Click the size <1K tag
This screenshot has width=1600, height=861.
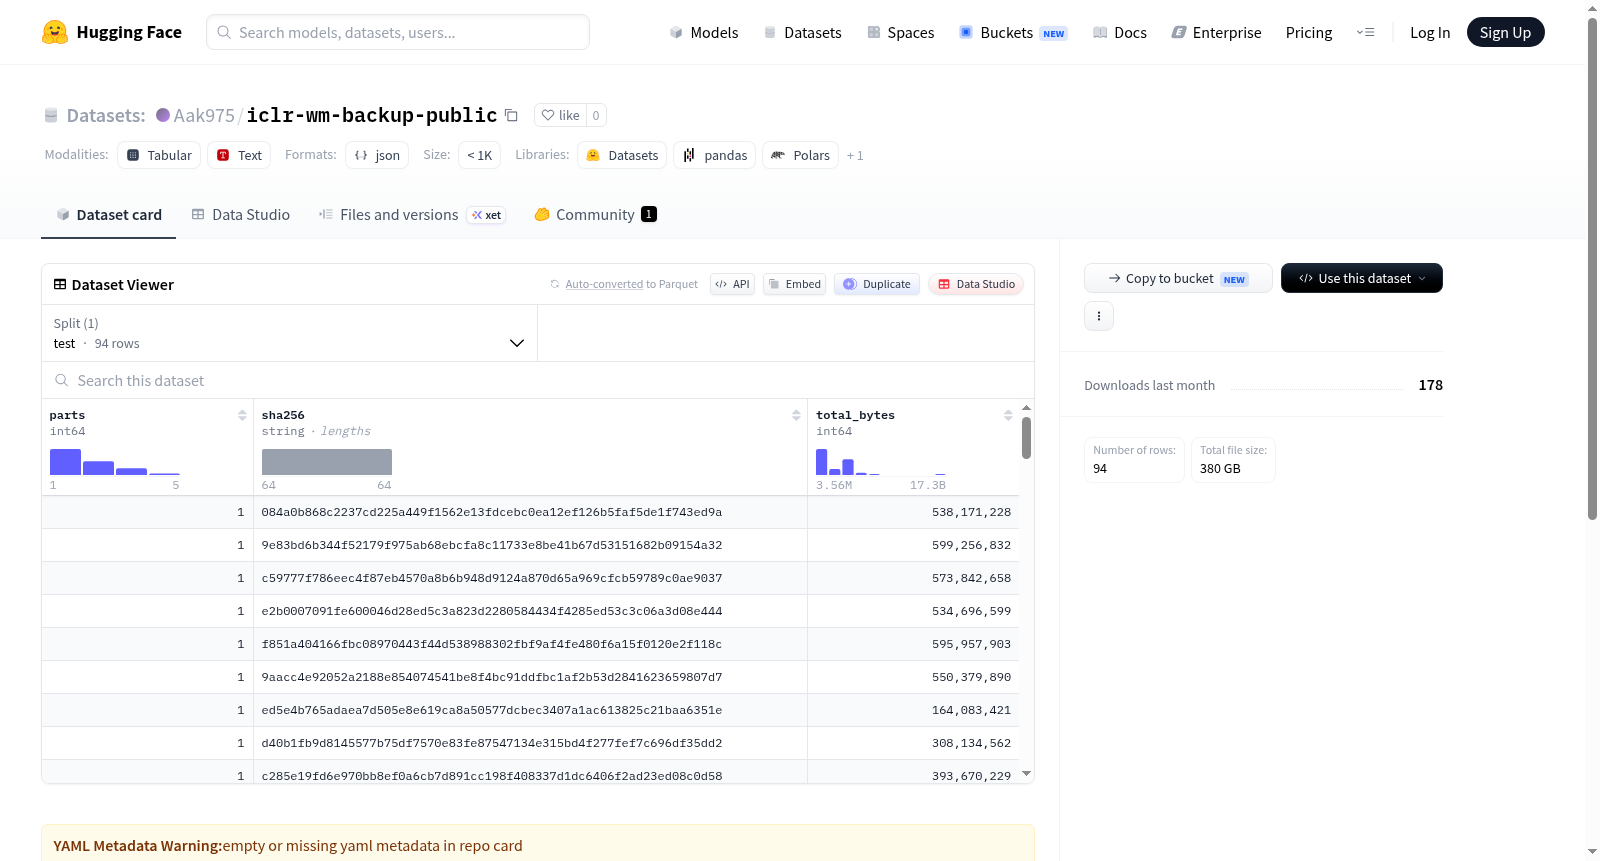[480, 155]
